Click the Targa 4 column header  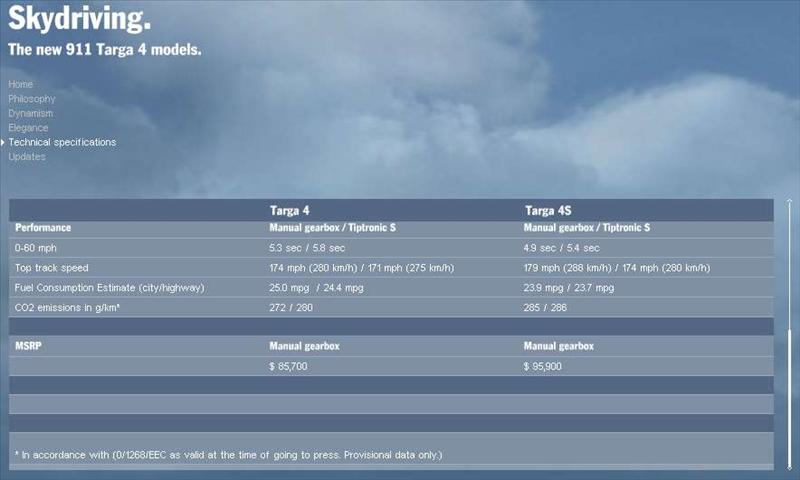click(x=290, y=211)
